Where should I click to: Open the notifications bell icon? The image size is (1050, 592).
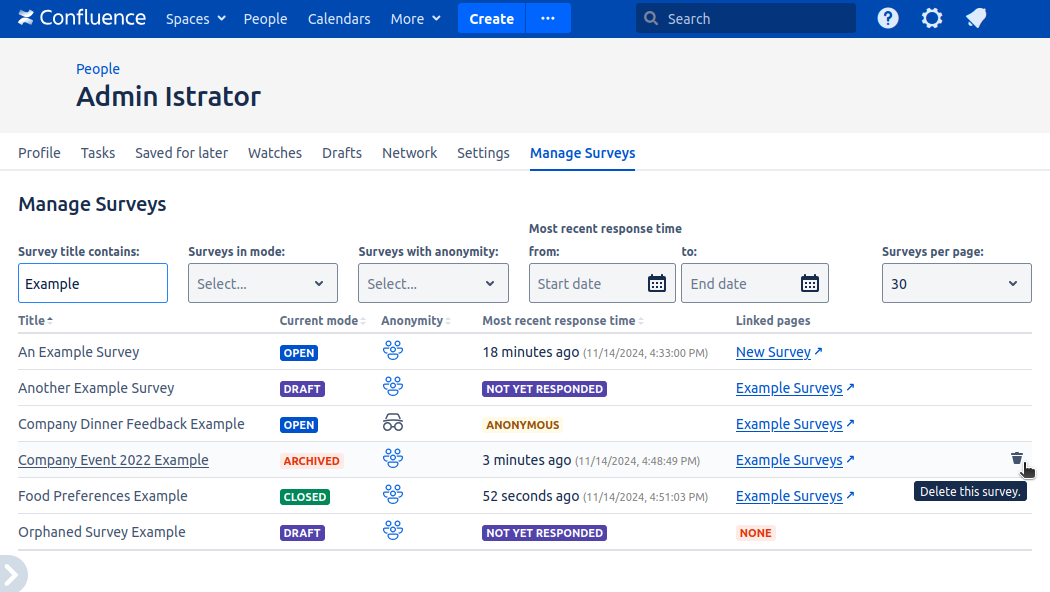coord(976,18)
